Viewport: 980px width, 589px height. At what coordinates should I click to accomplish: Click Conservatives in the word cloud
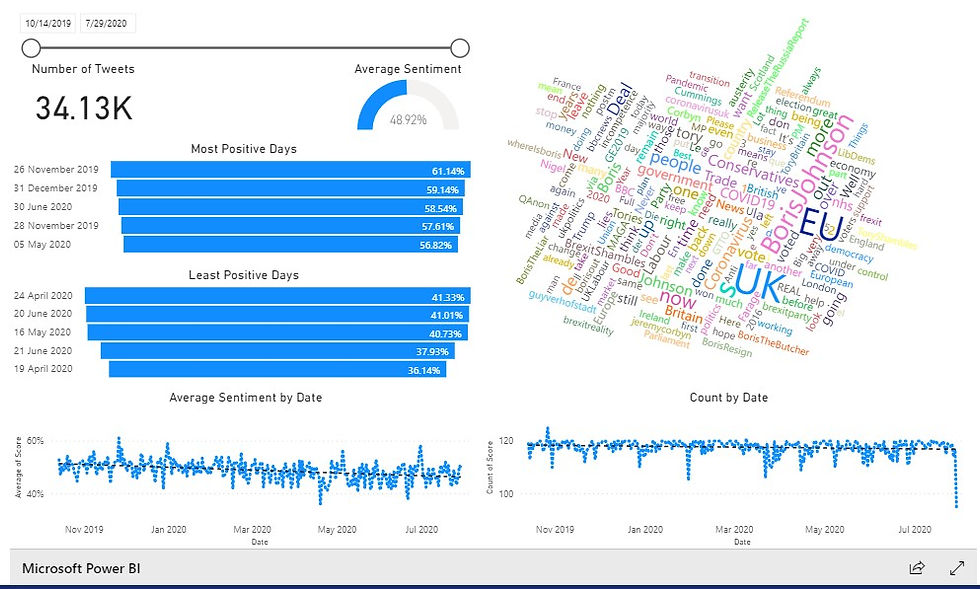(x=753, y=172)
